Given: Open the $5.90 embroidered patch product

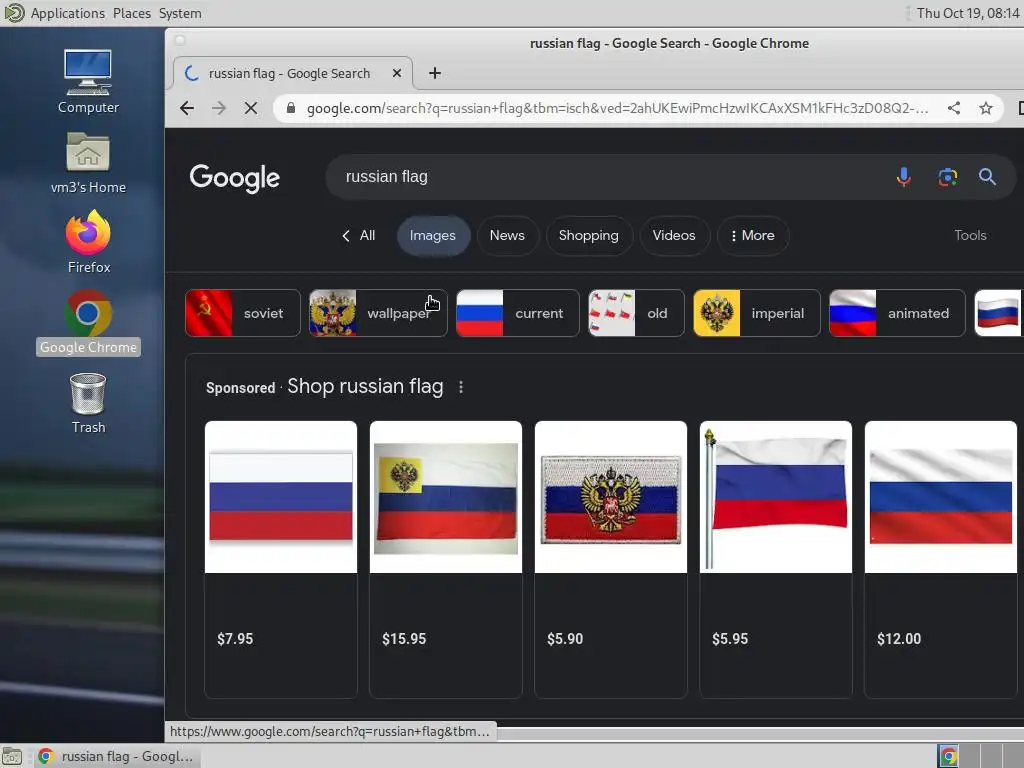Looking at the screenshot, I should point(611,497).
